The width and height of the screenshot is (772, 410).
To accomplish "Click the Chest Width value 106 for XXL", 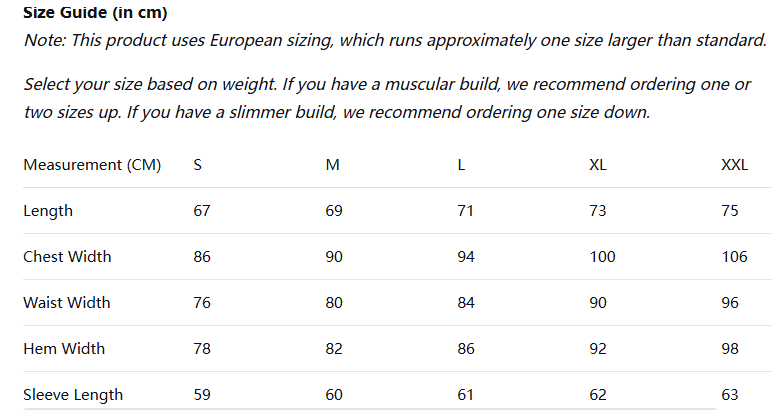I will click(734, 257).
